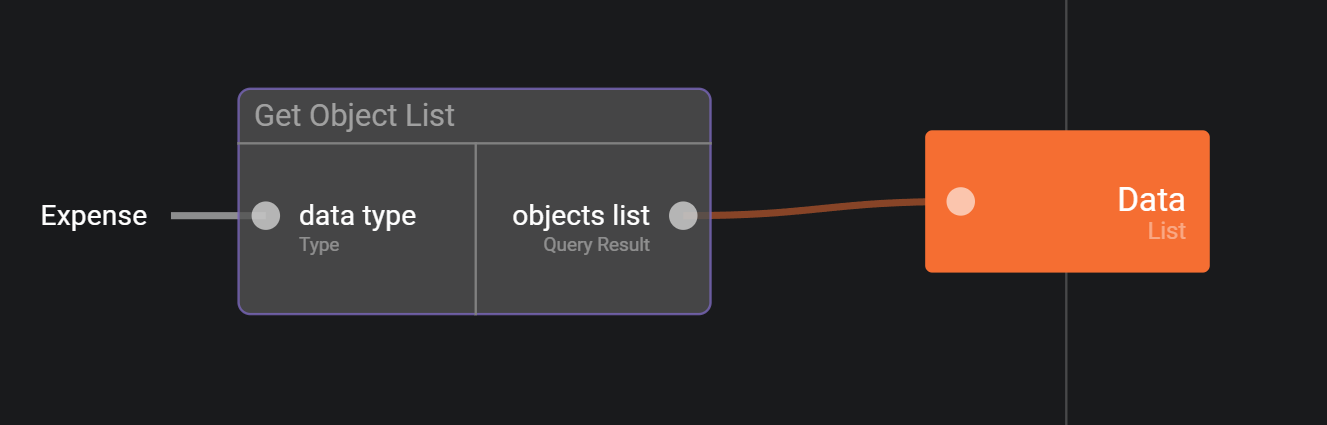Image resolution: width=1327 pixels, height=425 pixels.
Task: Click the "data type" label
Action: [357, 215]
